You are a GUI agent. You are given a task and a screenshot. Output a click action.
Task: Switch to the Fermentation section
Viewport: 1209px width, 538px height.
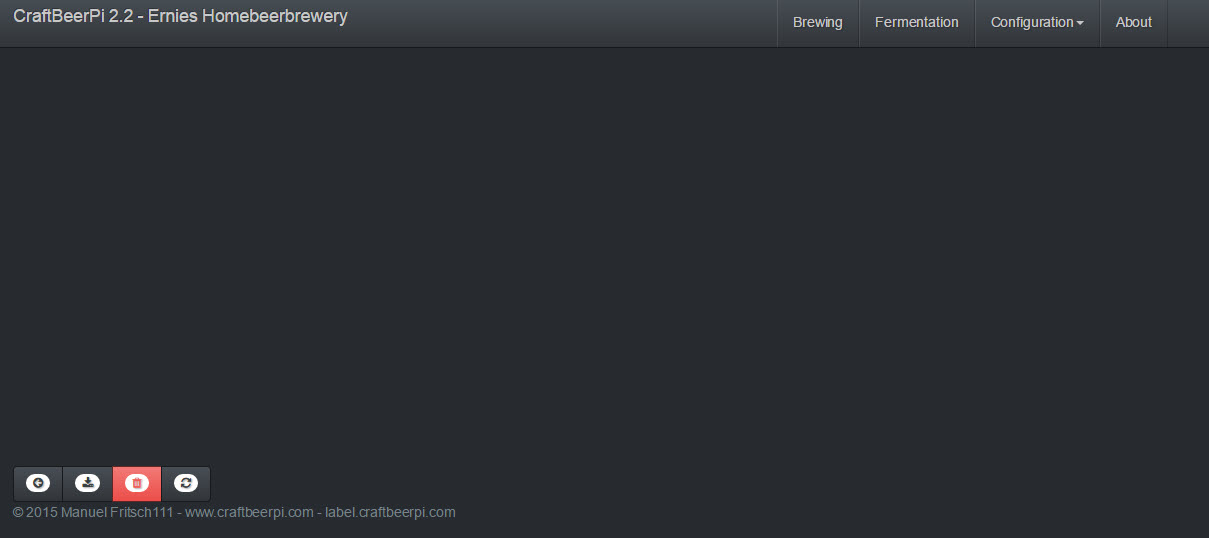pyautogui.click(x=917, y=23)
